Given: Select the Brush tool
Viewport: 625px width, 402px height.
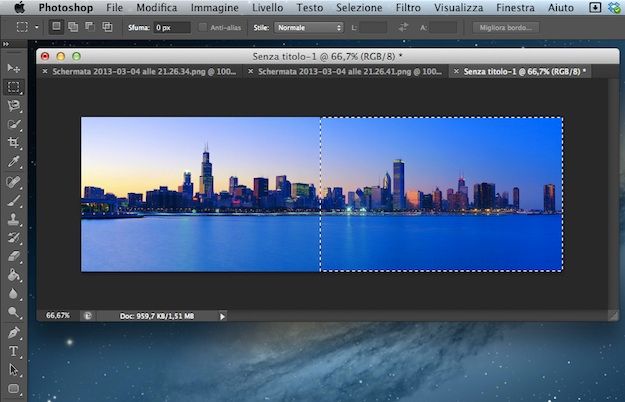Looking at the screenshot, I should 14,200.
